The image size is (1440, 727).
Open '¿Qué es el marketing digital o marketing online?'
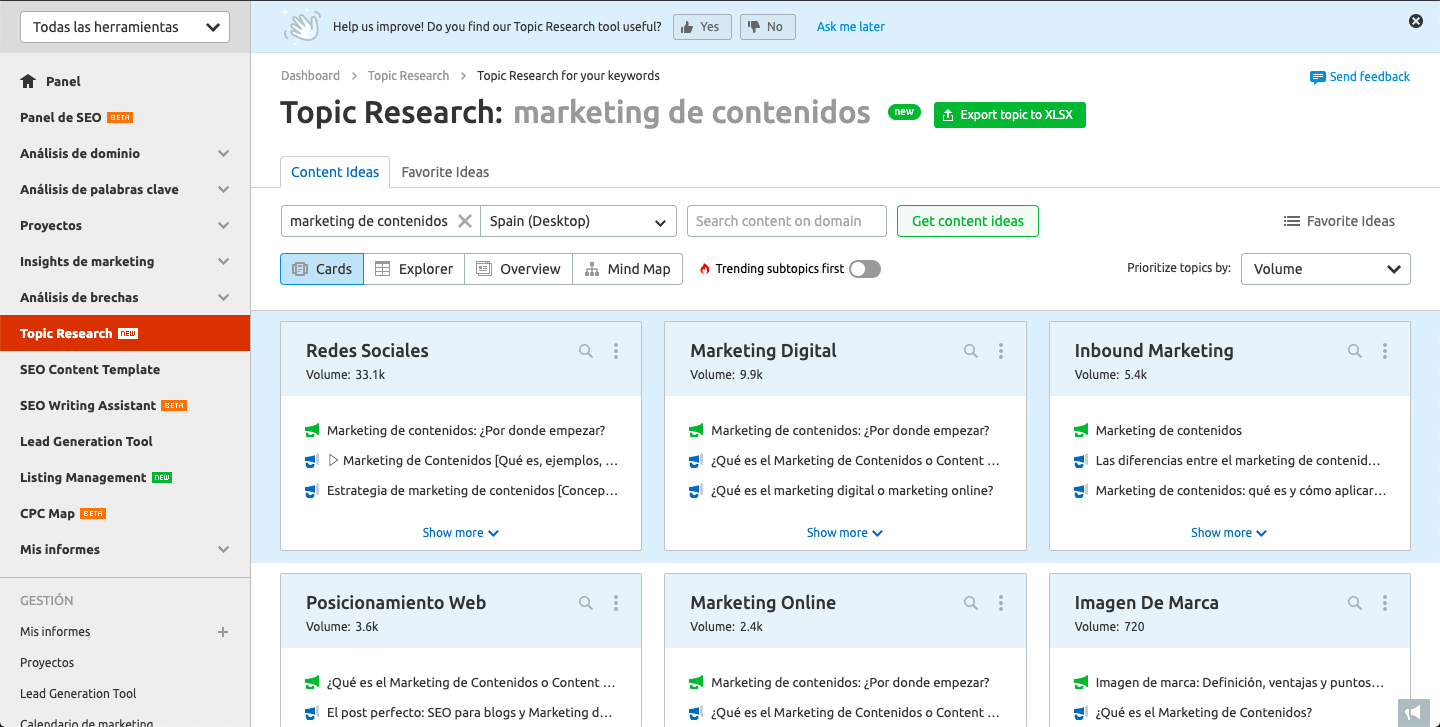[852, 491]
